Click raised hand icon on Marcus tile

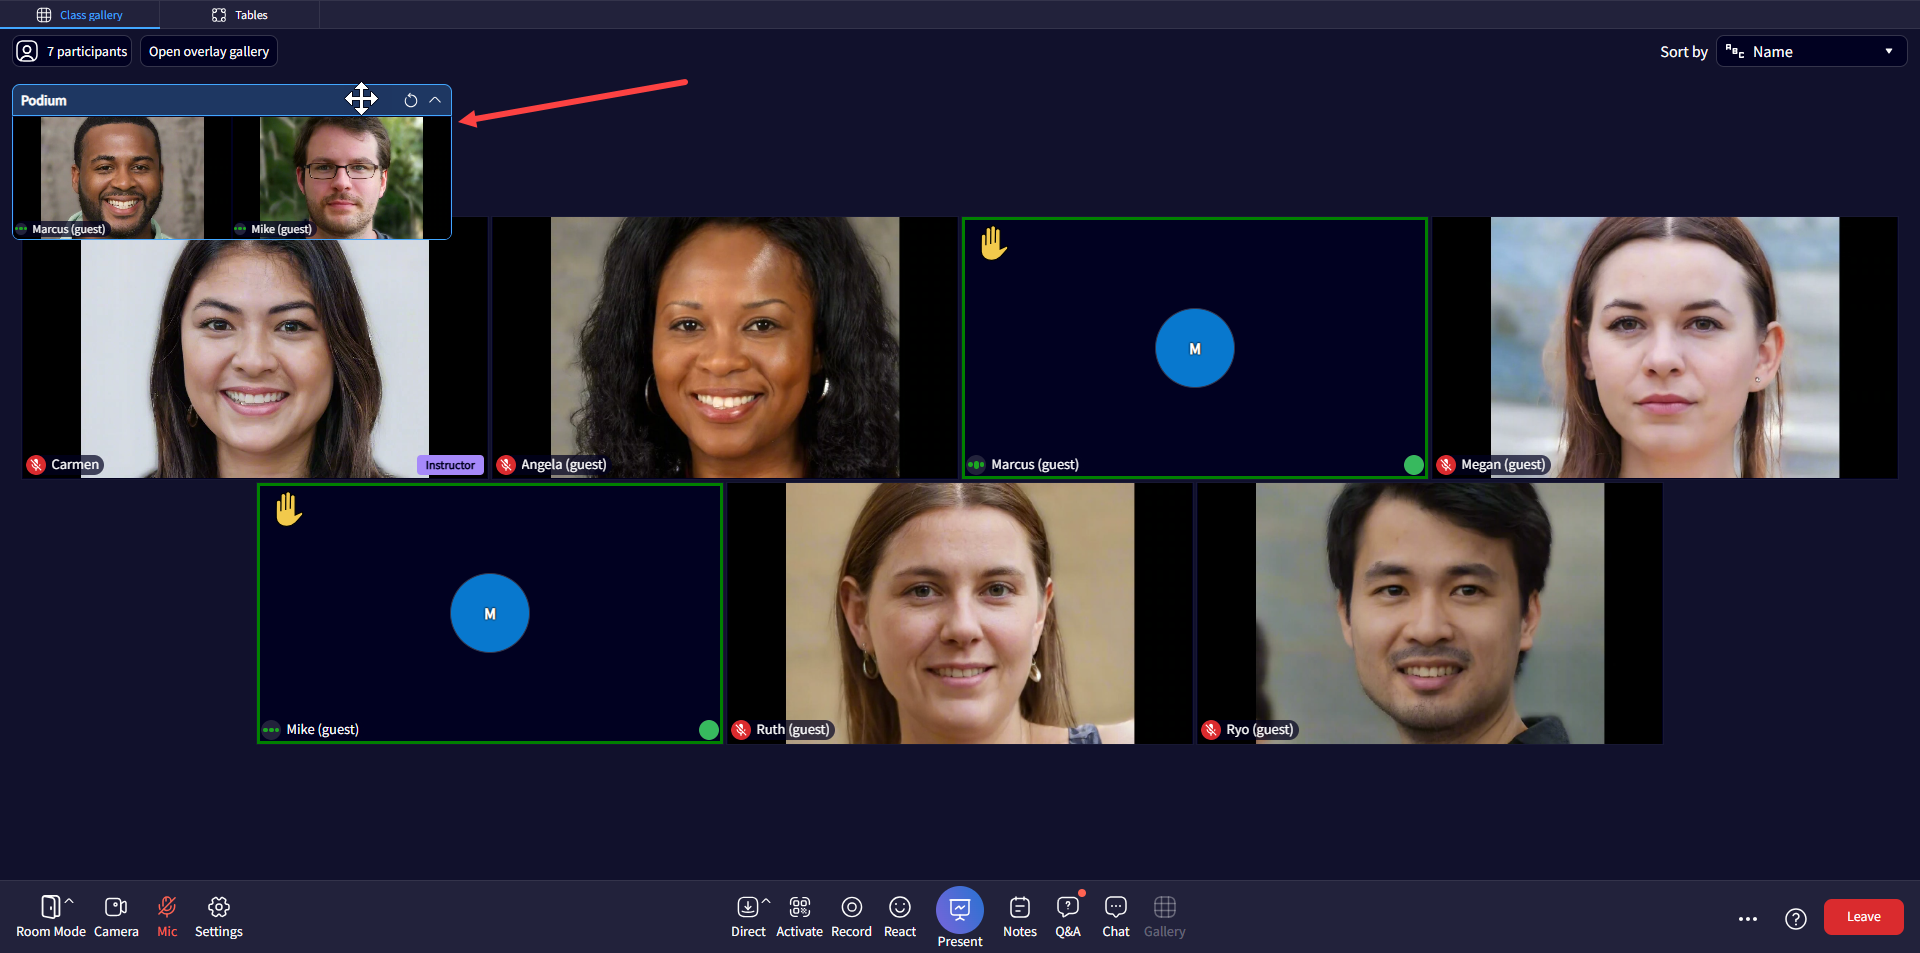tap(993, 243)
